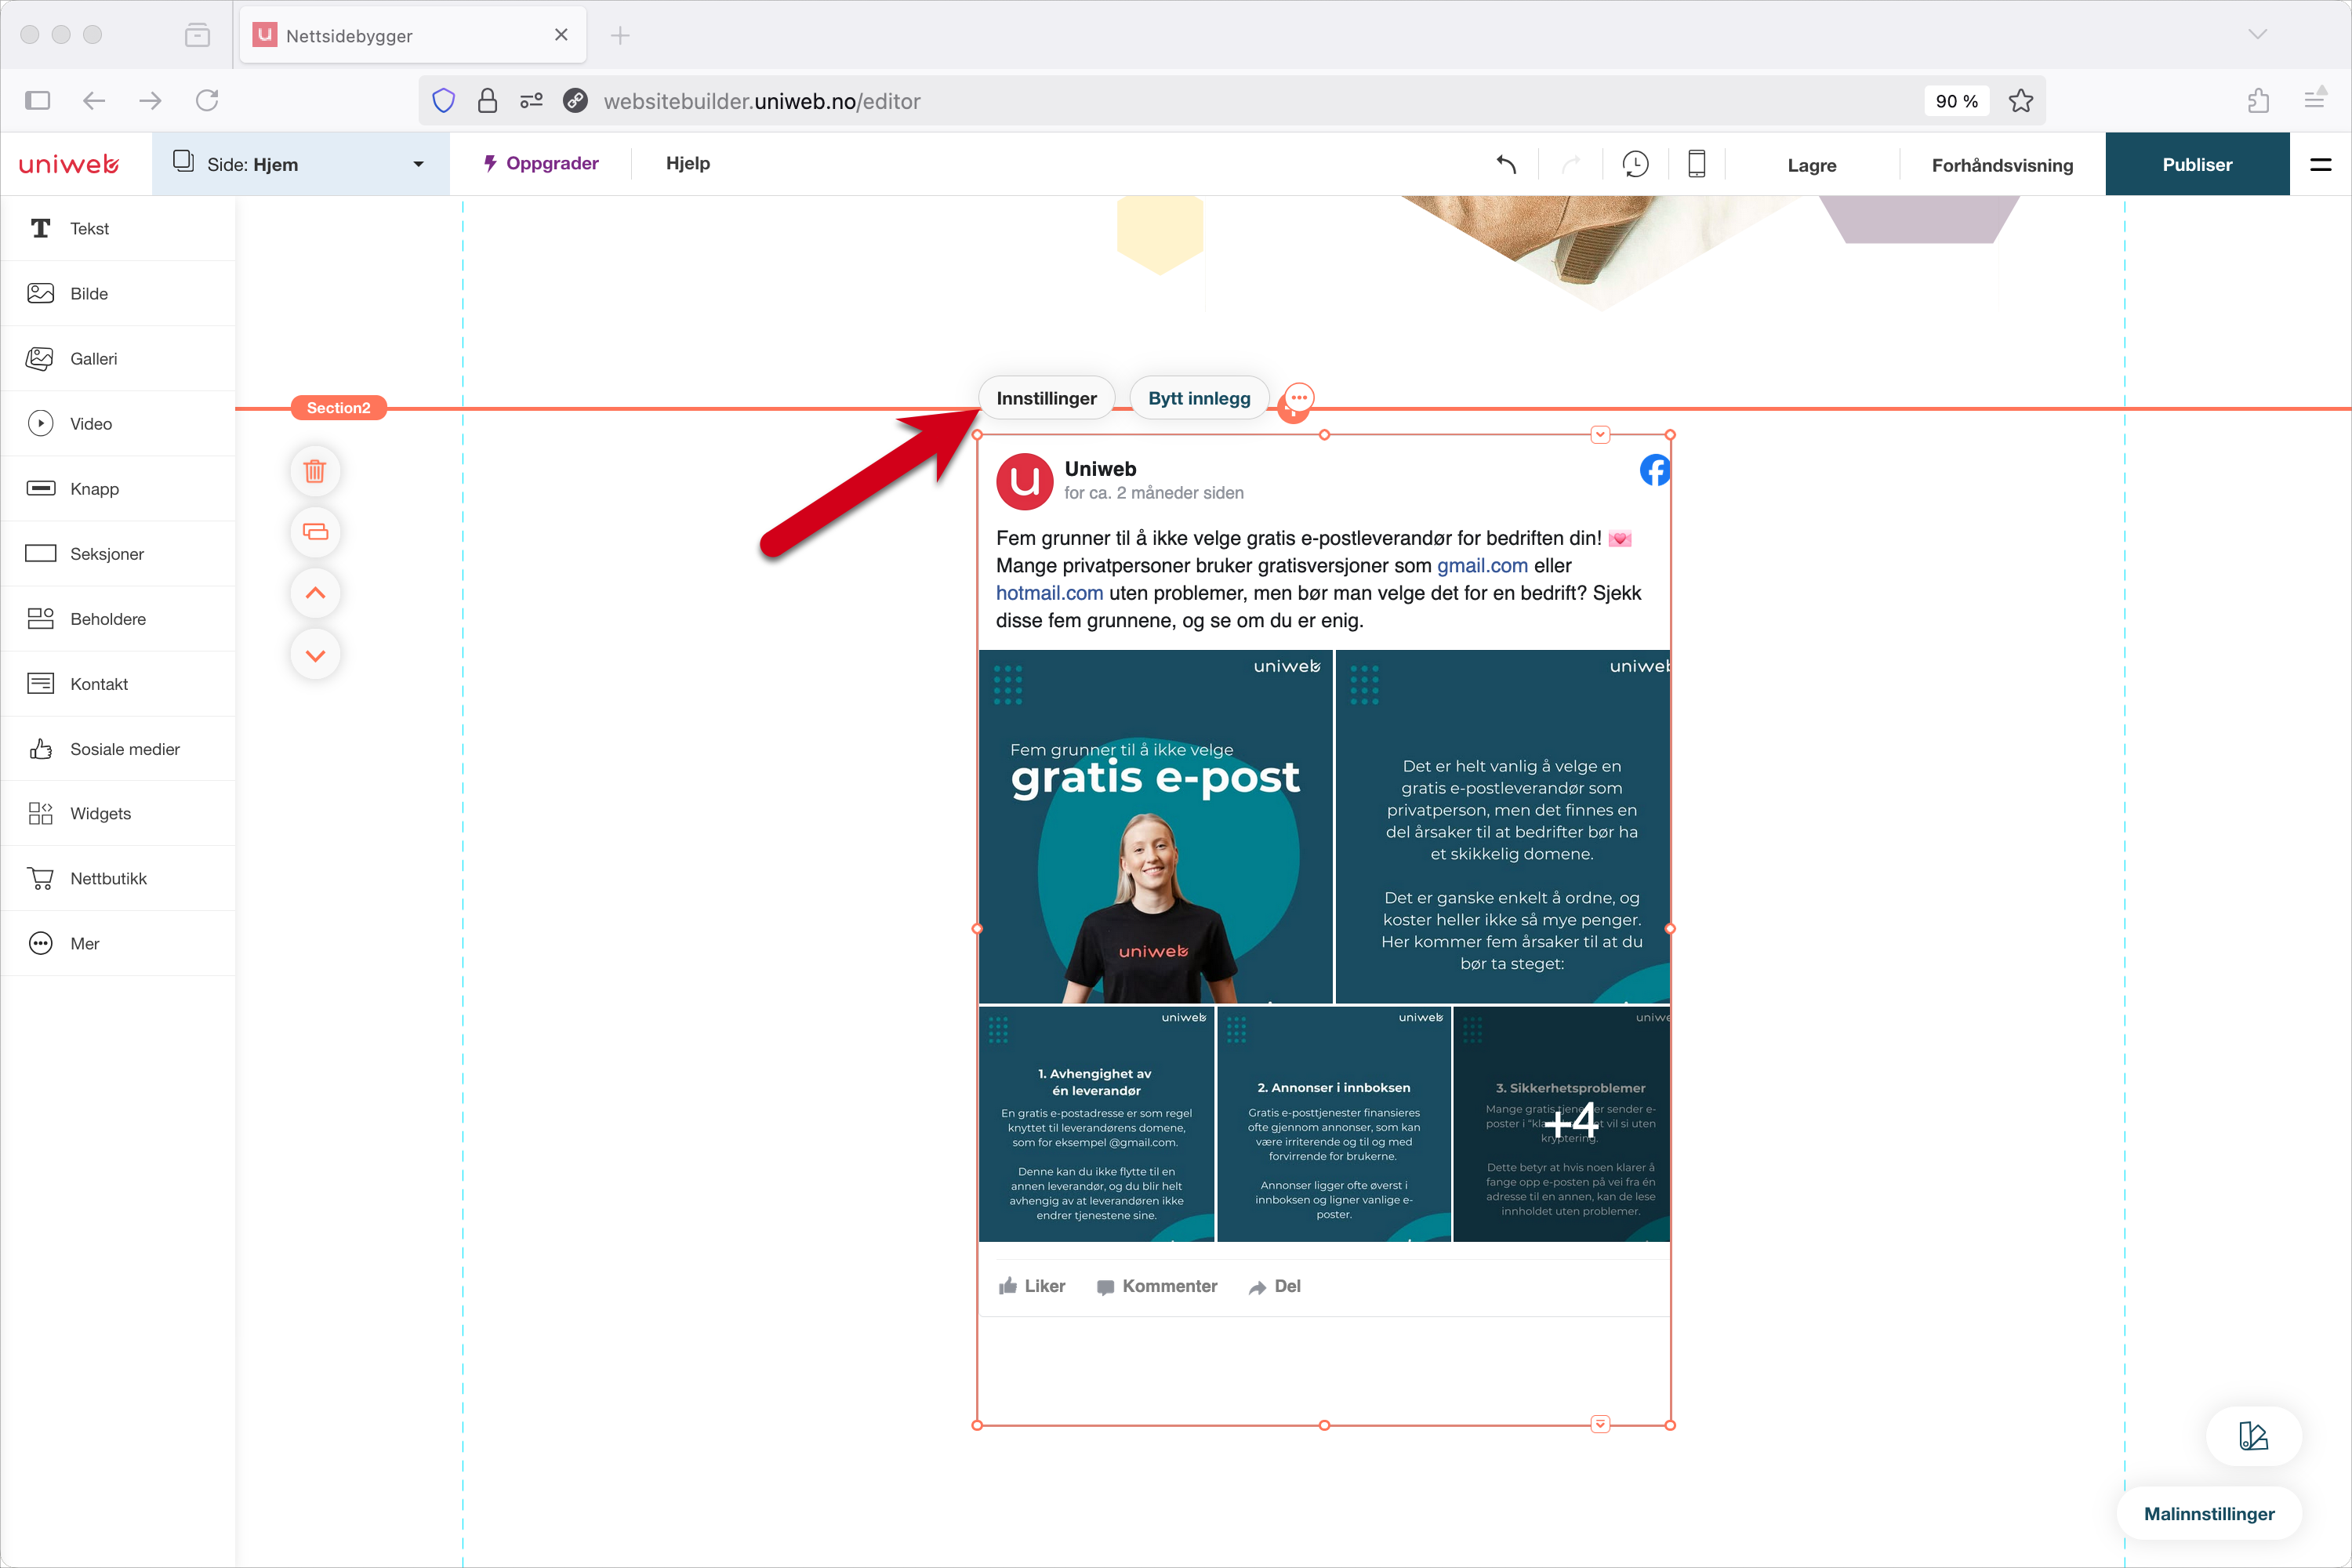Delete Section2 with the trash icon
This screenshot has width=2352, height=1568.
point(315,470)
